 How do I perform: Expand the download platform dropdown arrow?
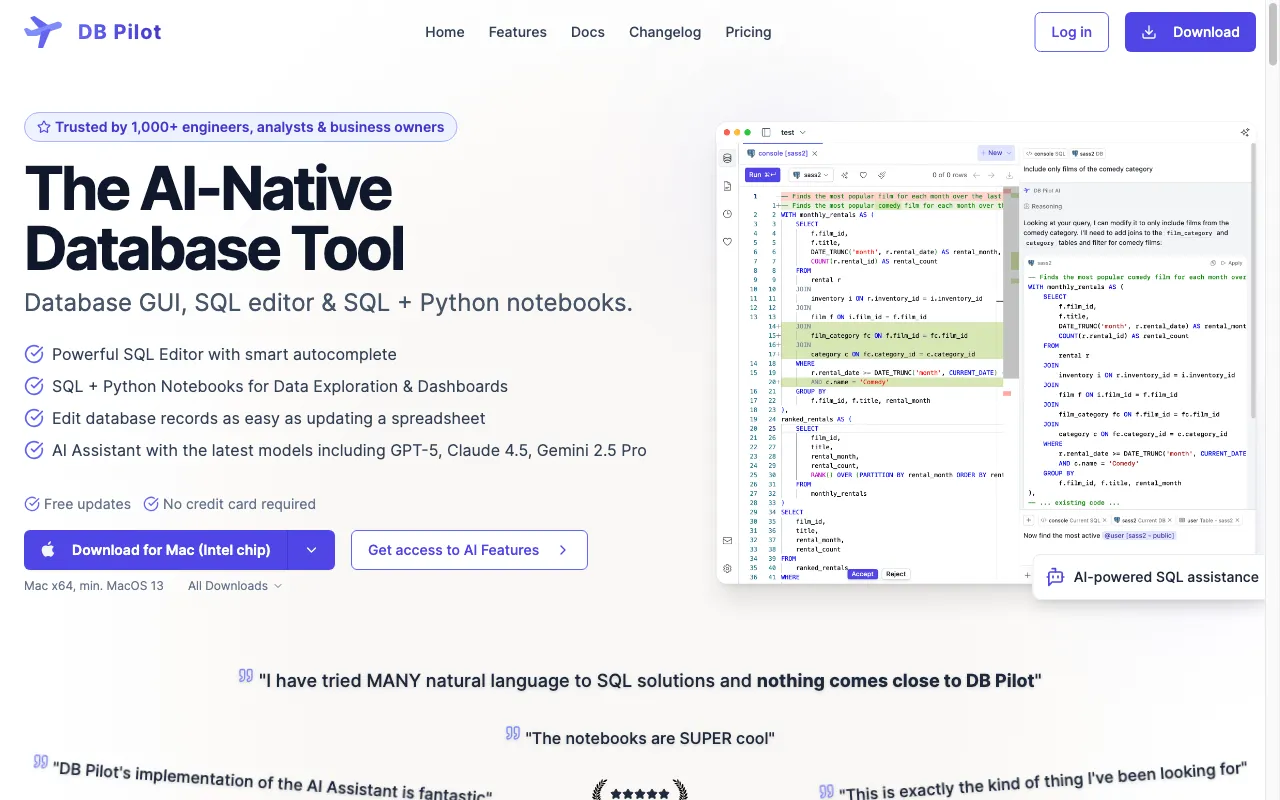coord(311,550)
